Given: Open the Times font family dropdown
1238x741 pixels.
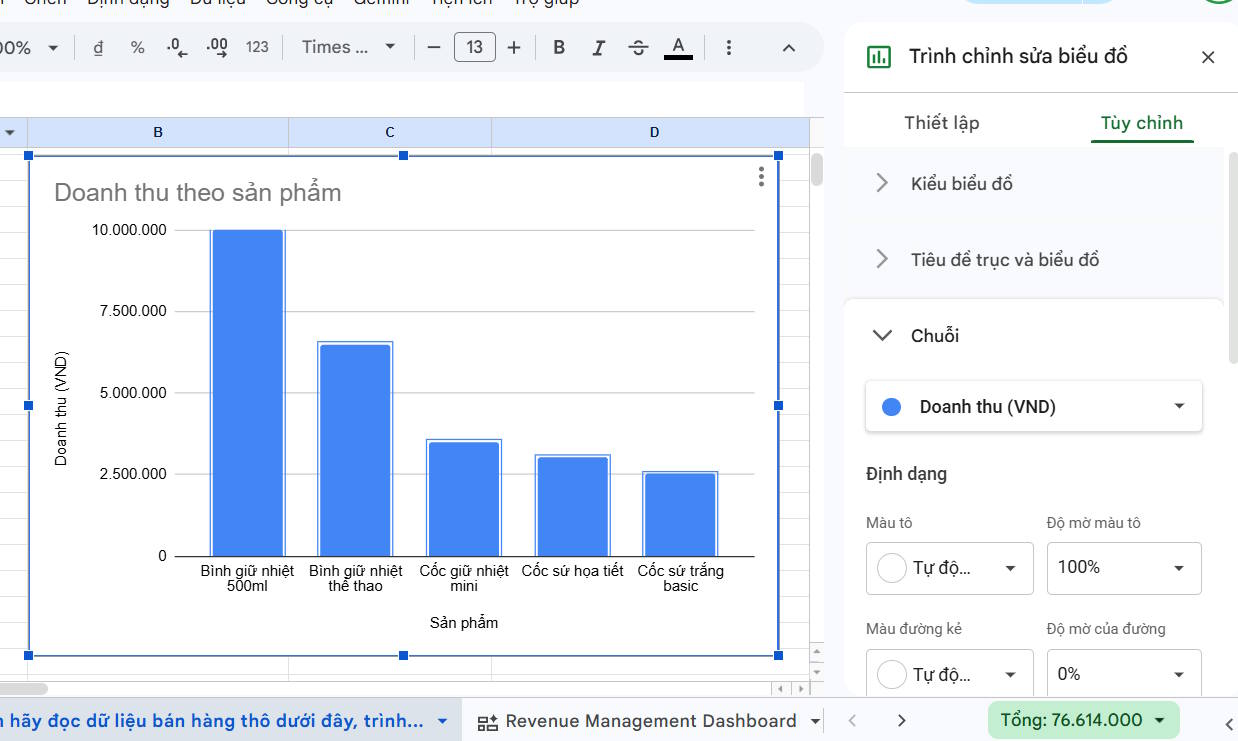Looking at the screenshot, I should pyautogui.click(x=349, y=47).
